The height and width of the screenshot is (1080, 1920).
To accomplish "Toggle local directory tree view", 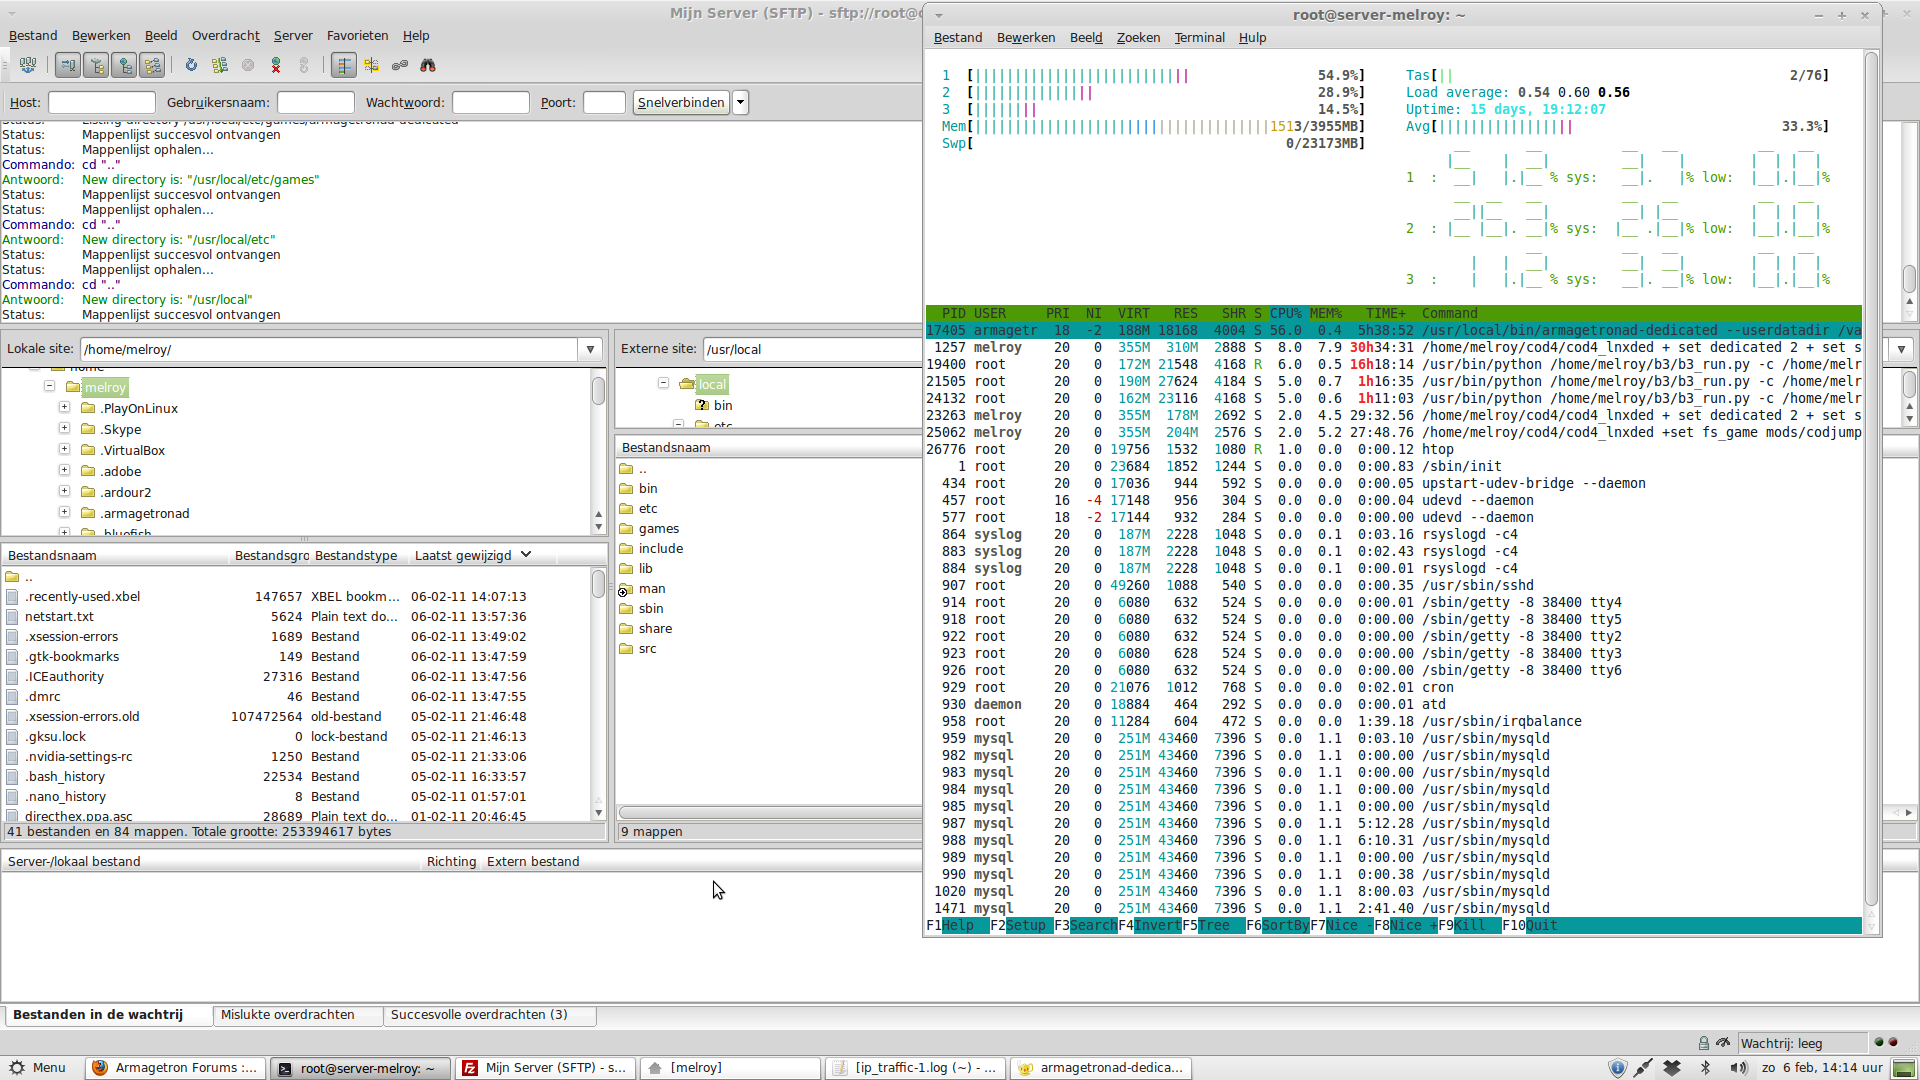I will [x=96, y=65].
